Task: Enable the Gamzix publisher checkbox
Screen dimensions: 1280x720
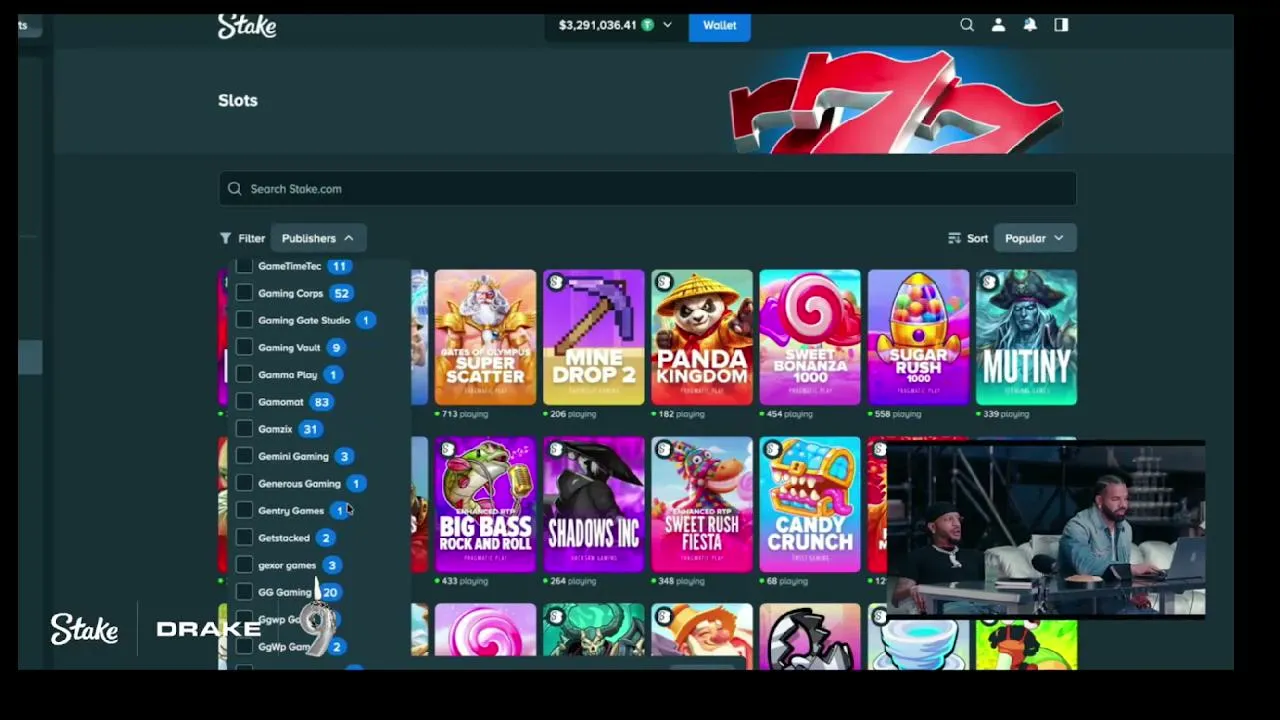Action: click(x=244, y=429)
